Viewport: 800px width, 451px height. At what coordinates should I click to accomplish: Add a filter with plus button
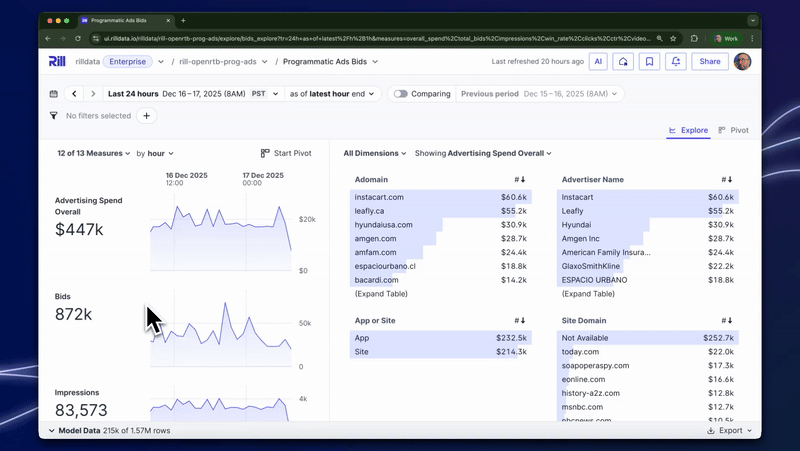click(146, 116)
